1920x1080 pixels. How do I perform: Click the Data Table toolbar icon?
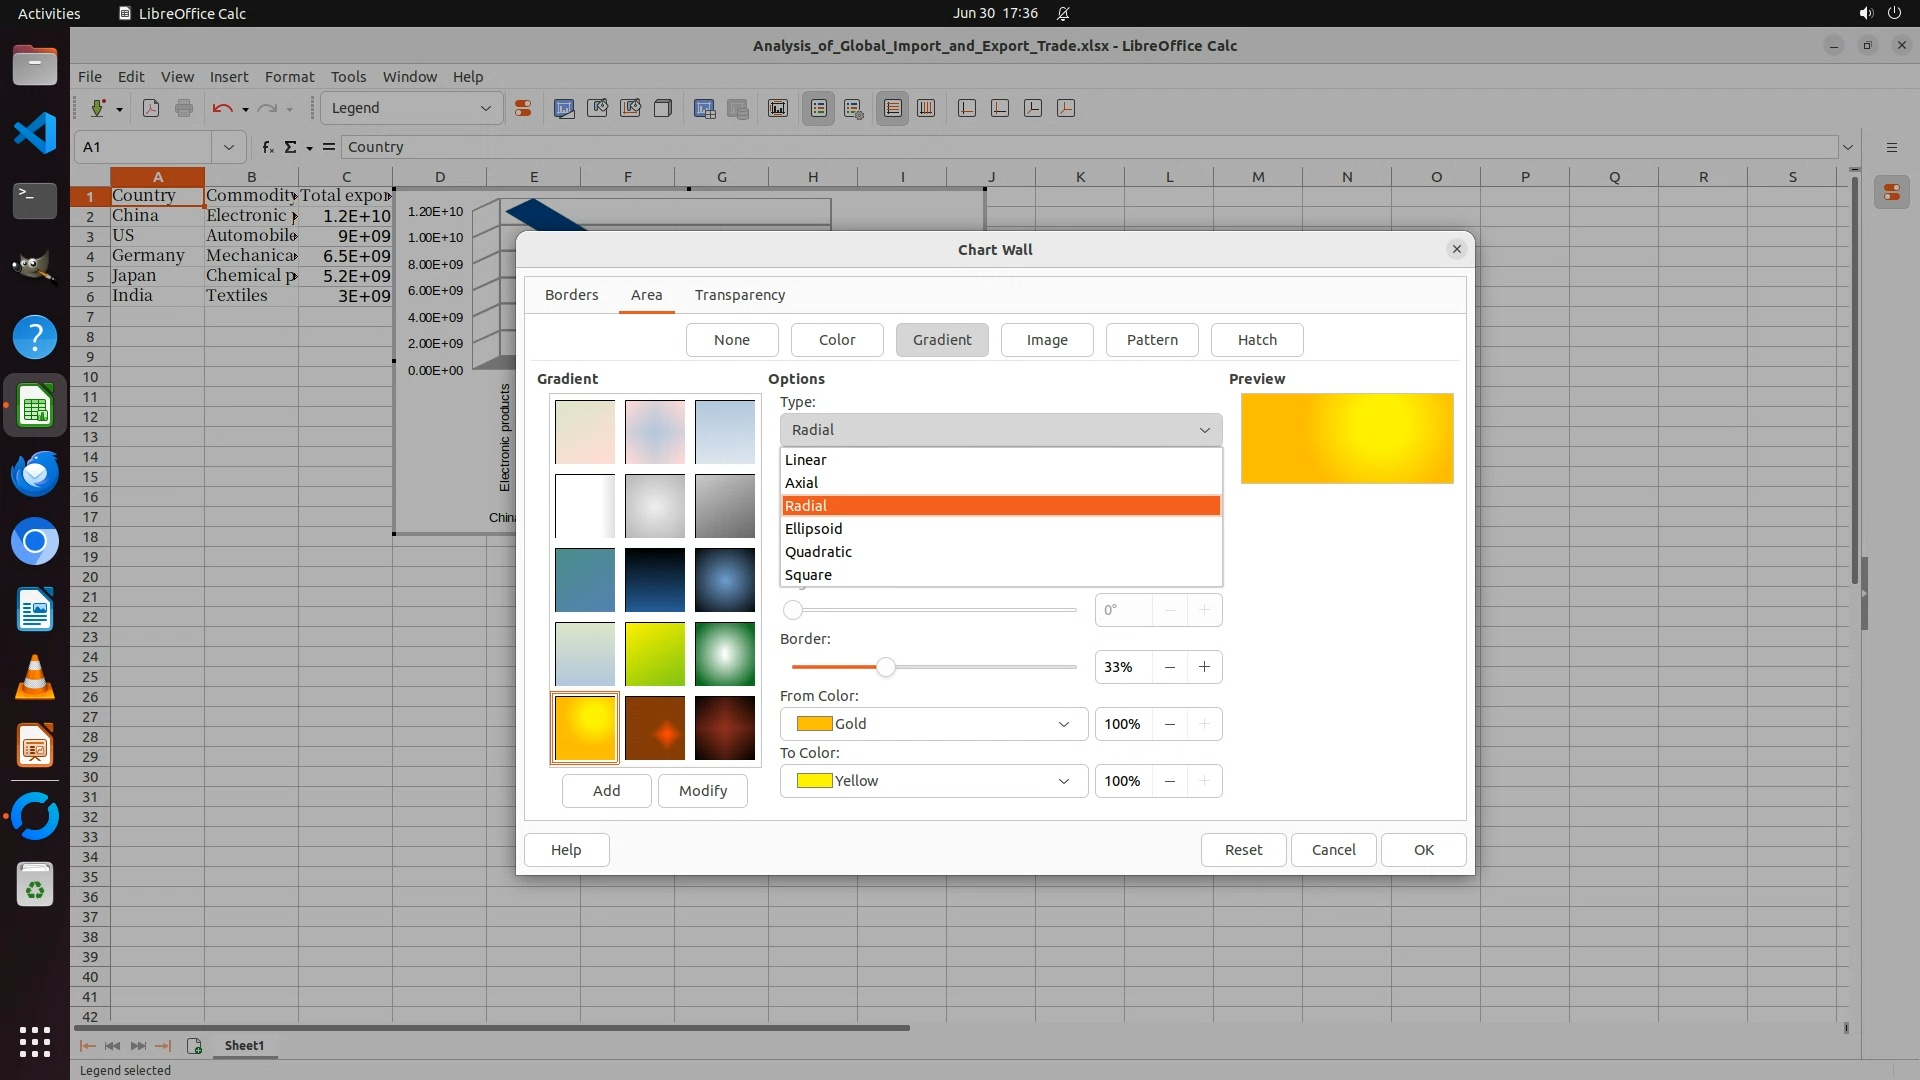pyautogui.click(x=738, y=108)
